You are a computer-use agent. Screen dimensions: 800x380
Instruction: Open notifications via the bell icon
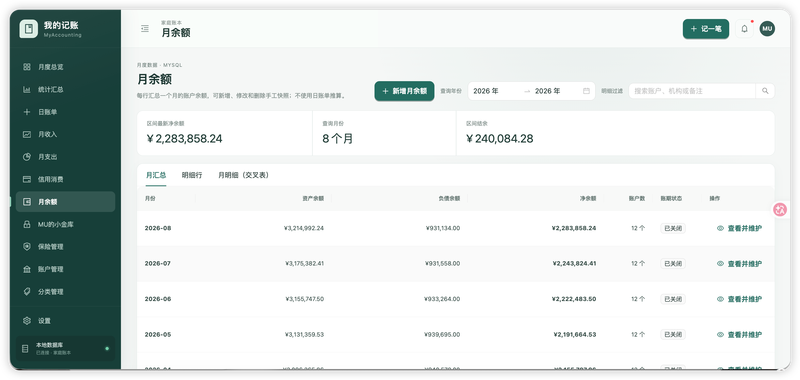[744, 29]
